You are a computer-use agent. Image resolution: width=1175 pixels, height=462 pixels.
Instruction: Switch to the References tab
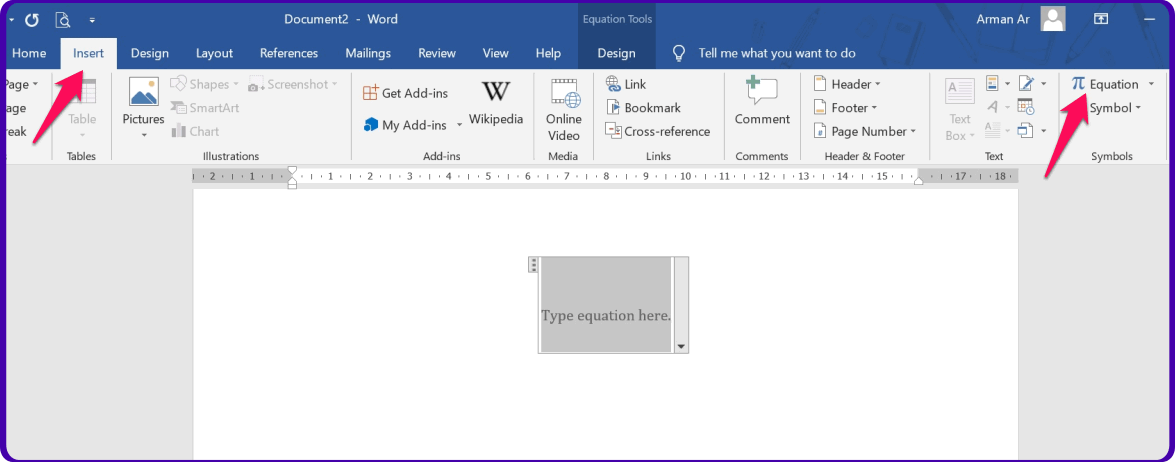288,53
